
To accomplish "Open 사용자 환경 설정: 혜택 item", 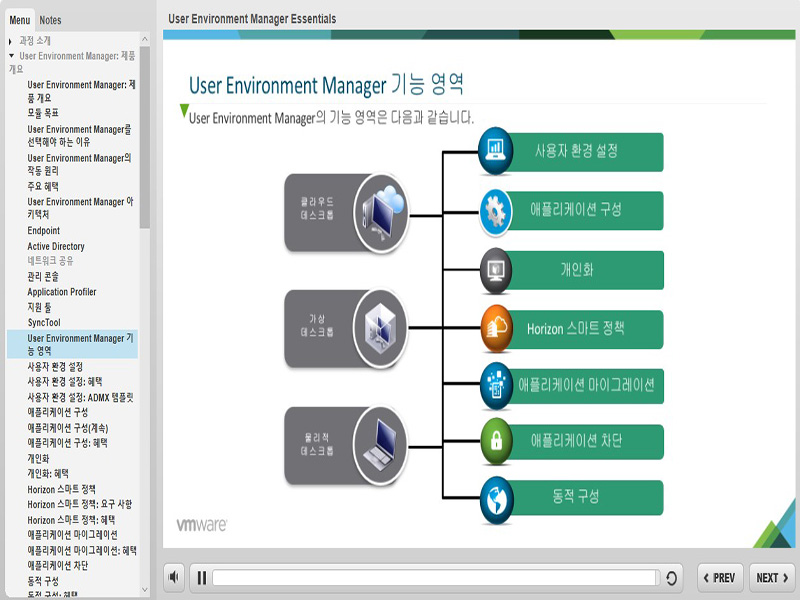I will pos(65,382).
